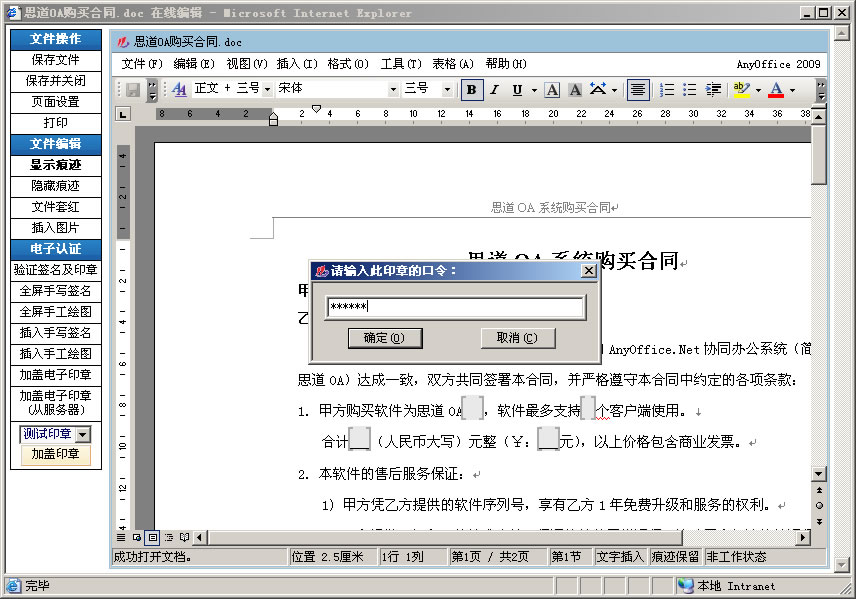Apply yellow text highlight color
This screenshot has height=599, width=856.
coord(741,90)
